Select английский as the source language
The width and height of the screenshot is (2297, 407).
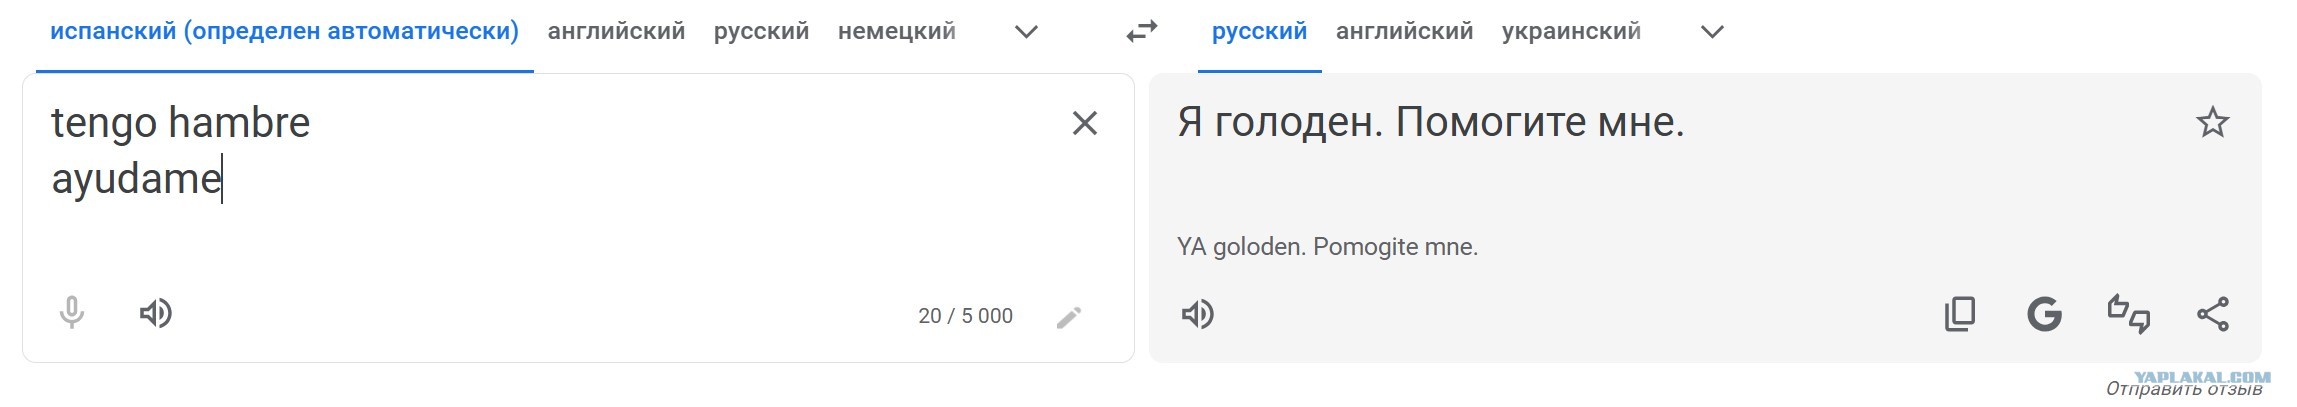click(616, 32)
